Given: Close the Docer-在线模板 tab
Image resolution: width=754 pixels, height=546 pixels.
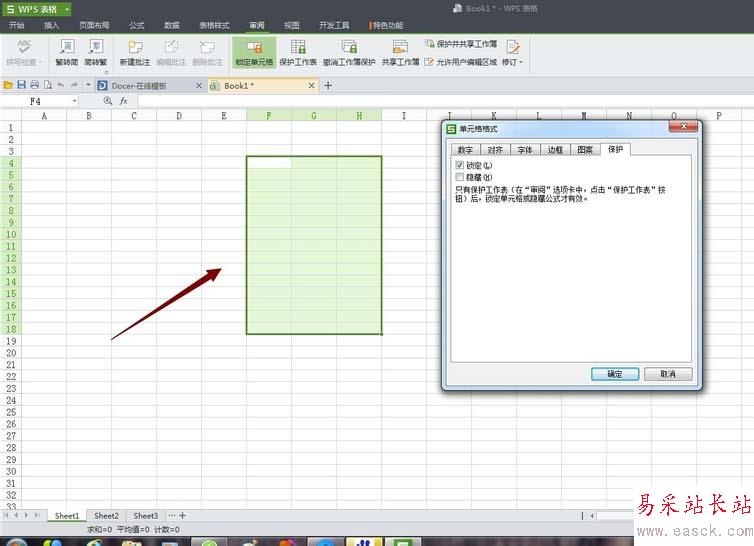Looking at the screenshot, I should [x=199, y=86].
